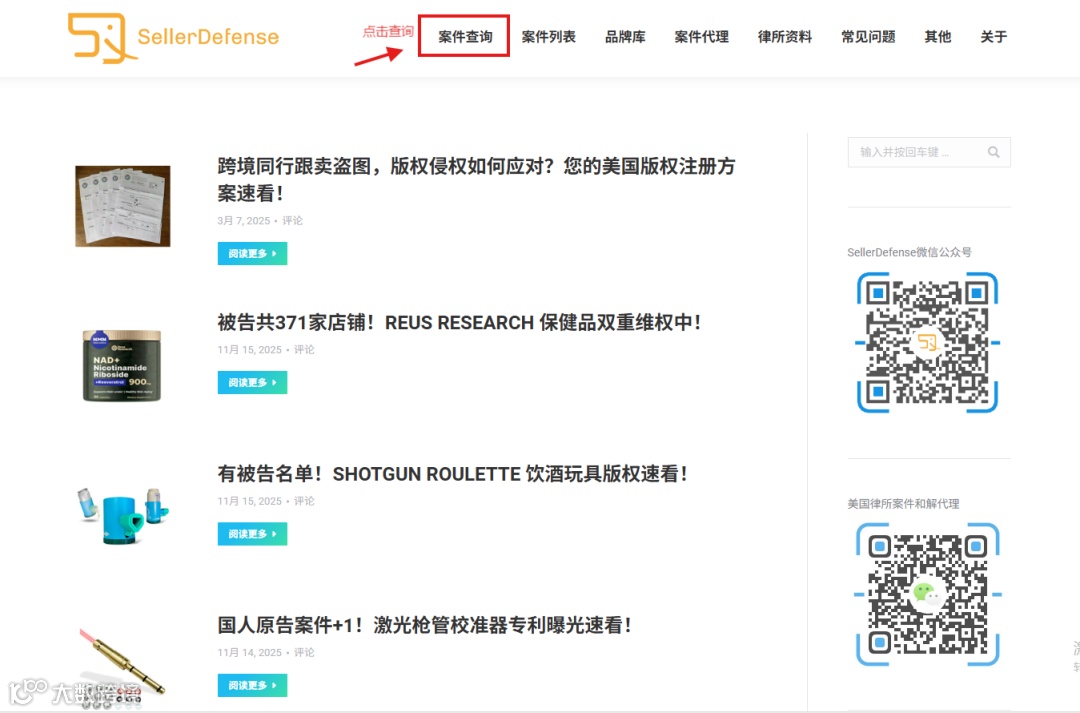Open the REUS RESEARCH 保健品 article title
This screenshot has width=1080, height=713.
coord(459,322)
